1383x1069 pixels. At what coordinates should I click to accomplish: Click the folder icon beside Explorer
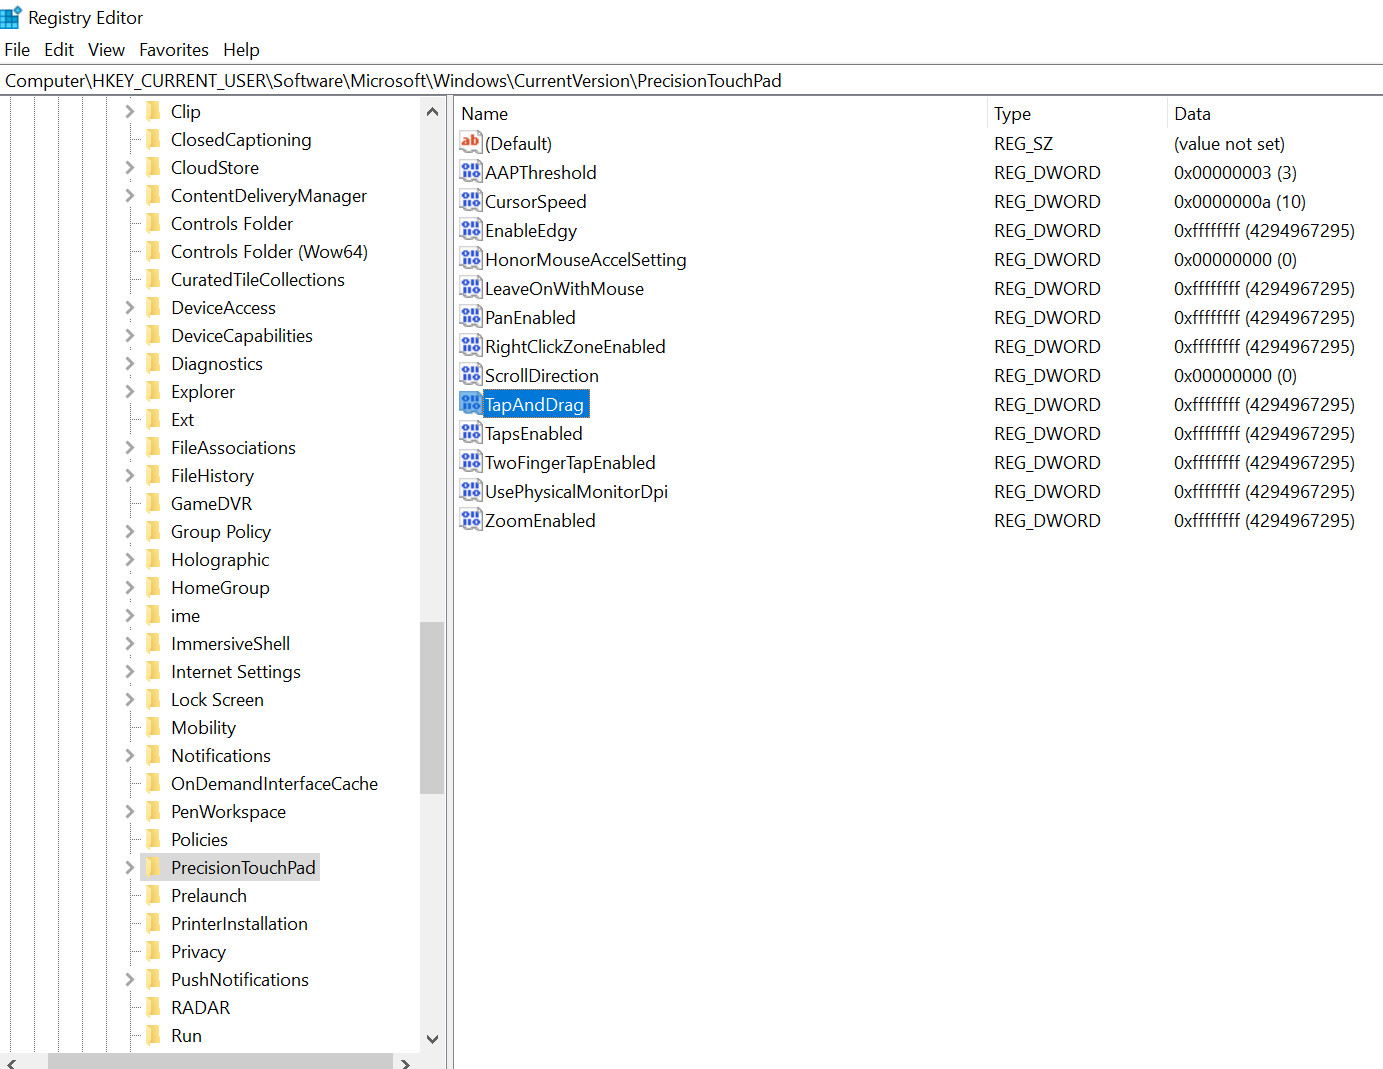[x=153, y=391]
